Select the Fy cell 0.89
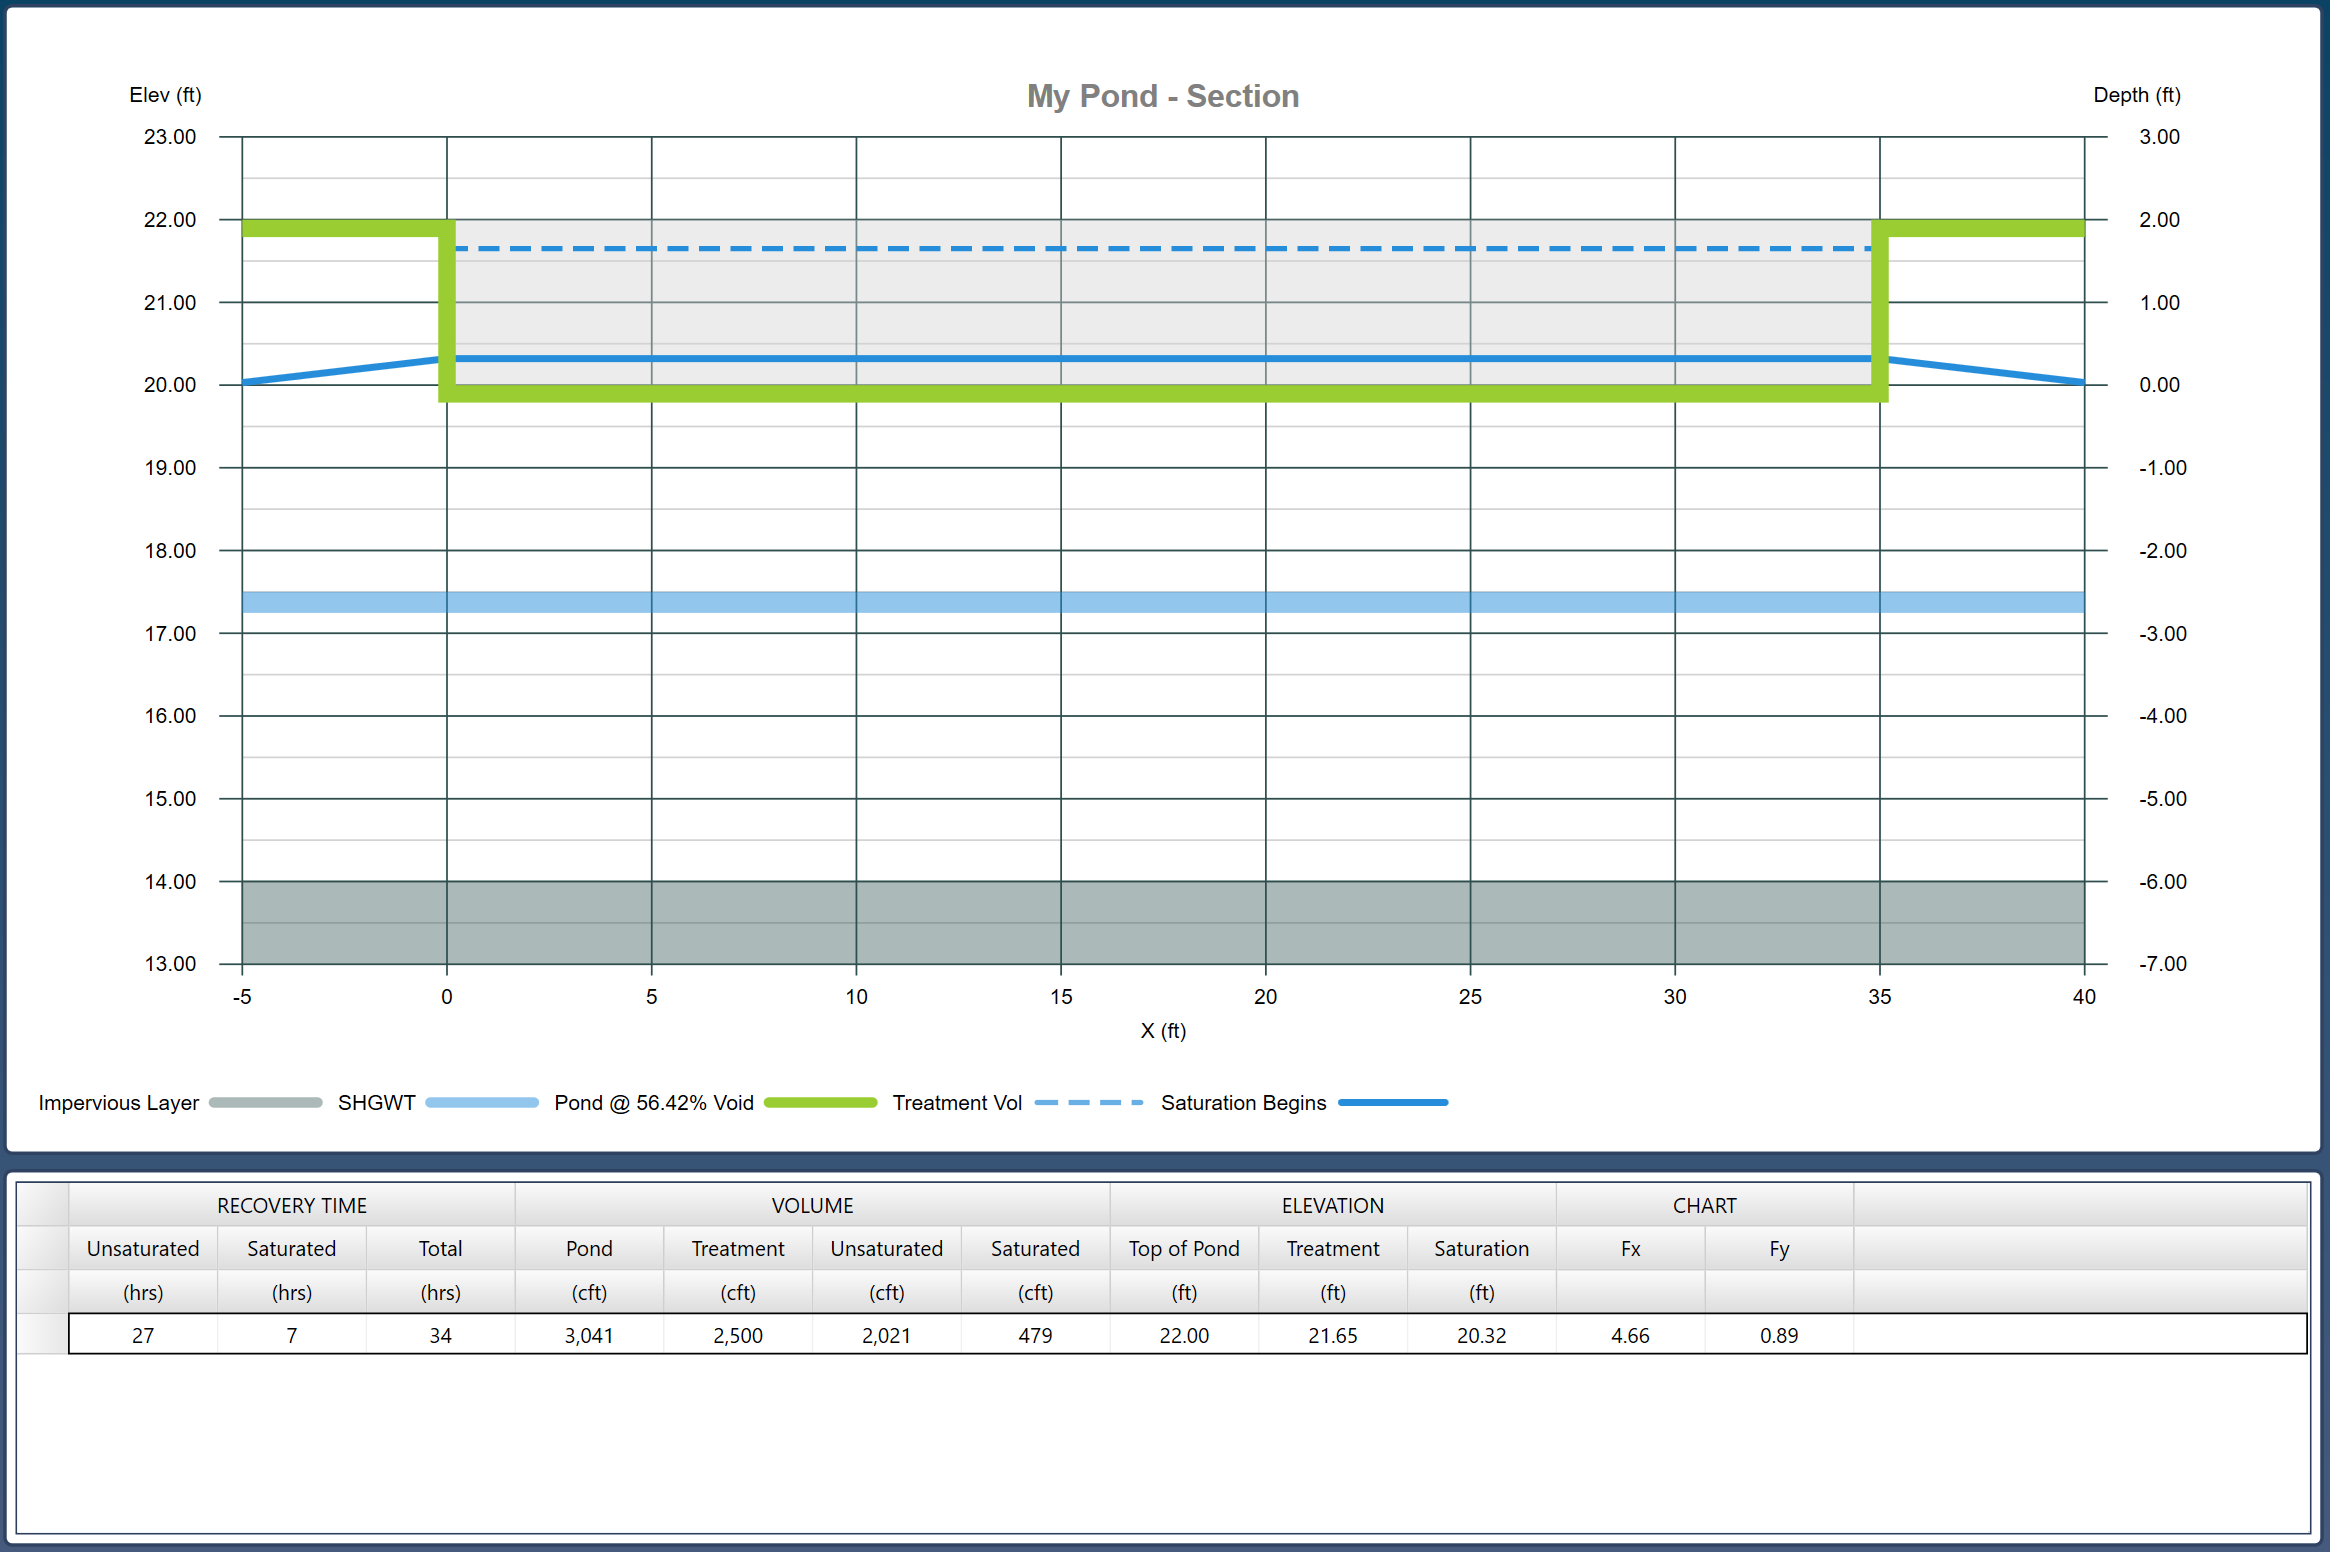The width and height of the screenshot is (2330, 1552). click(x=1779, y=1335)
